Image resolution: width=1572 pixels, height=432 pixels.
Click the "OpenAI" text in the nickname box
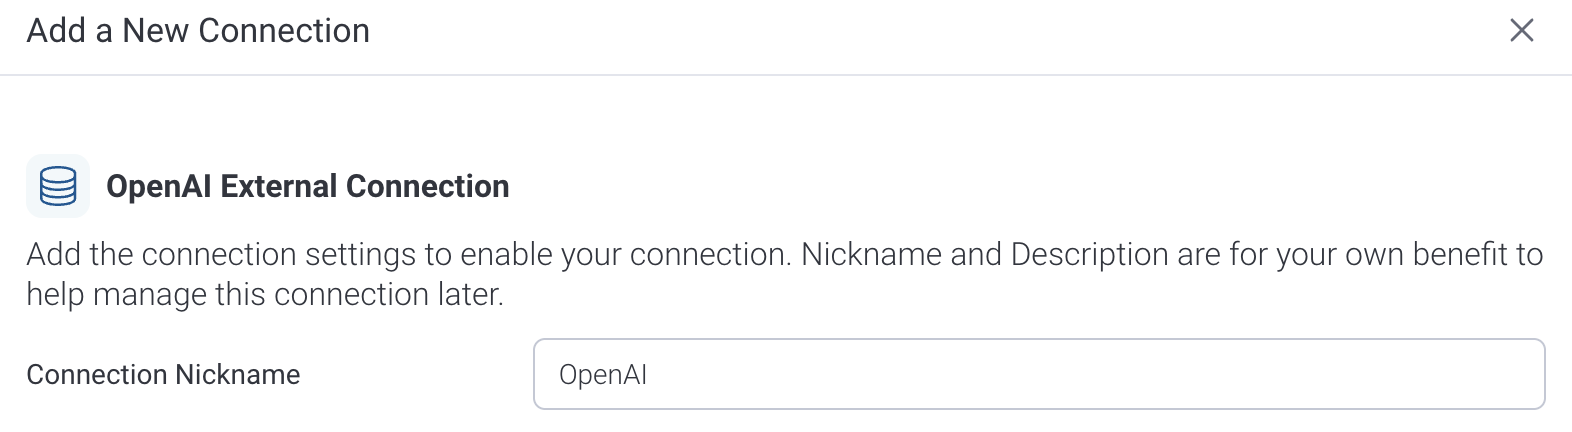pyautogui.click(x=603, y=375)
